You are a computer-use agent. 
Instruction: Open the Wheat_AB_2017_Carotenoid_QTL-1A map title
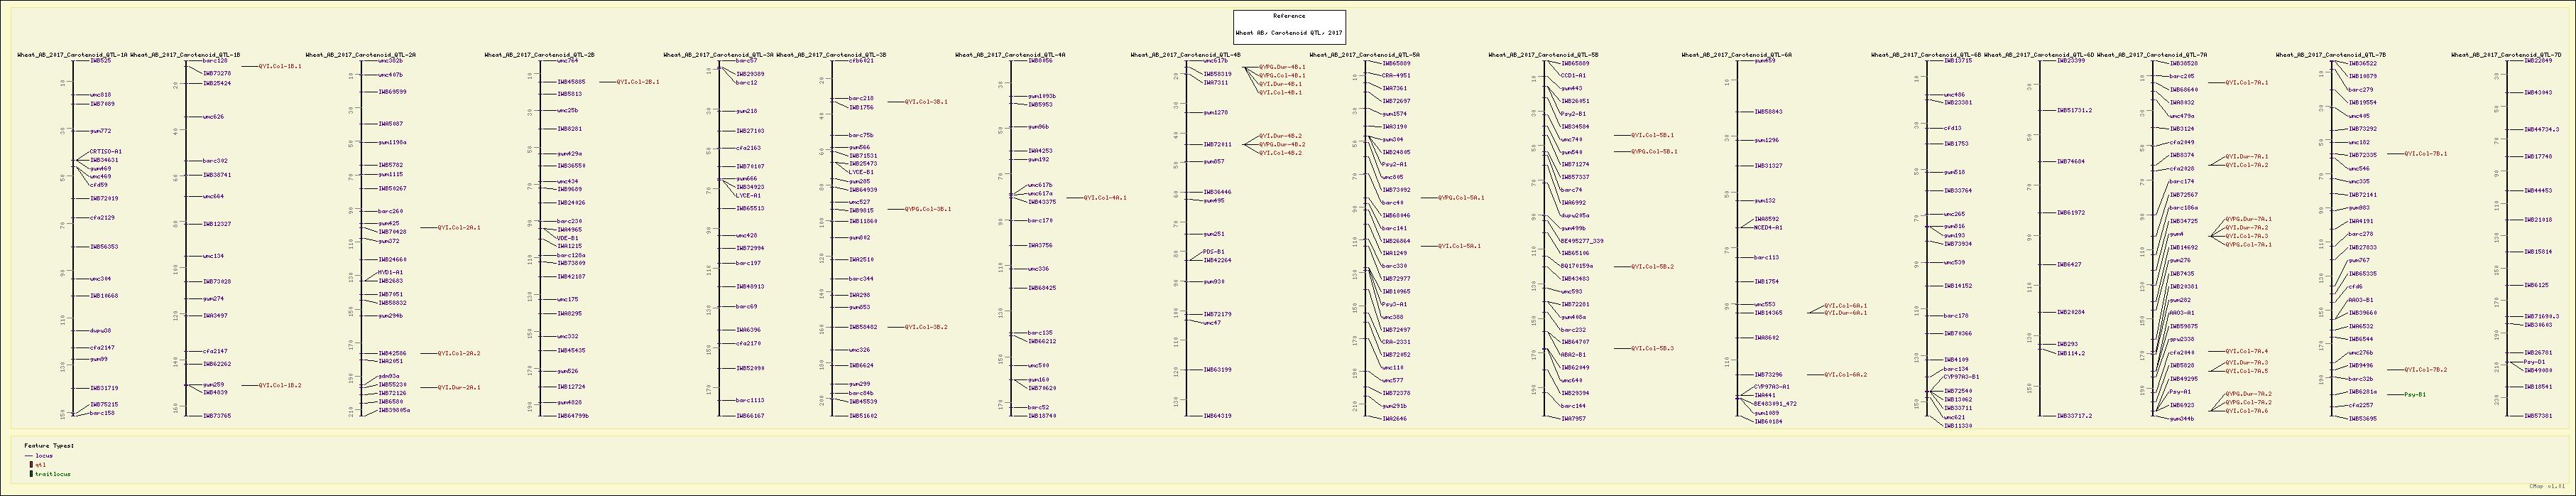click(x=72, y=55)
